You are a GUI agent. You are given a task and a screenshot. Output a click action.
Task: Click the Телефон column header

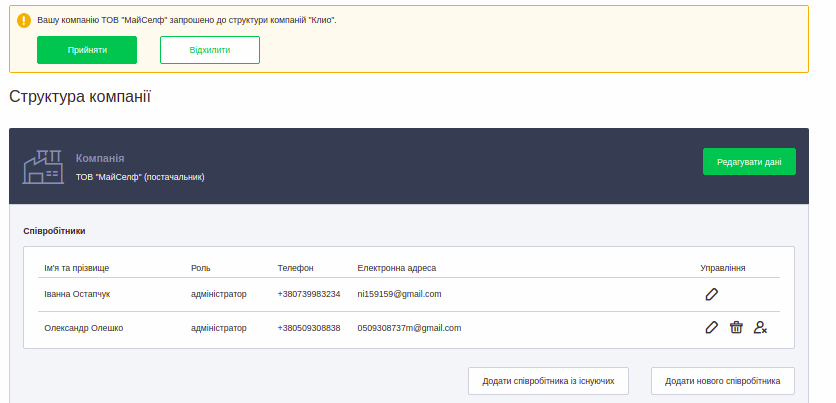click(296, 268)
